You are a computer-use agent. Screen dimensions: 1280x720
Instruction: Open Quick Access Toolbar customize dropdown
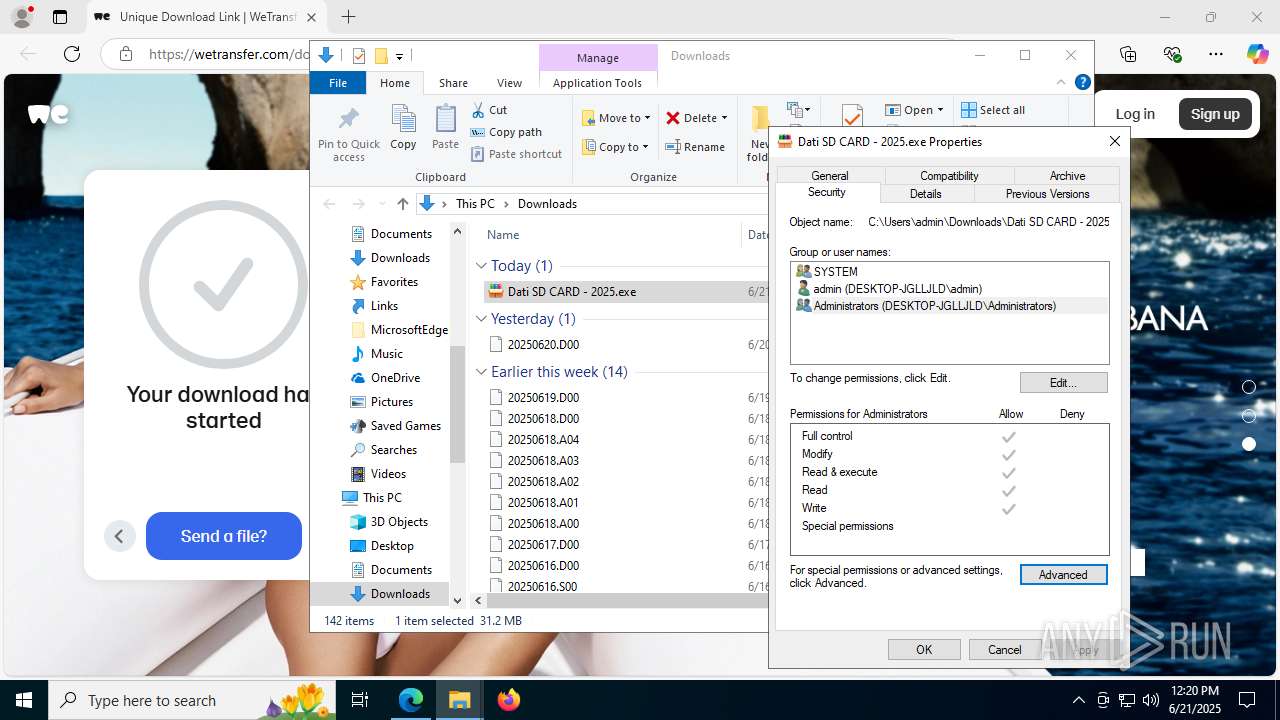[399, 56]
